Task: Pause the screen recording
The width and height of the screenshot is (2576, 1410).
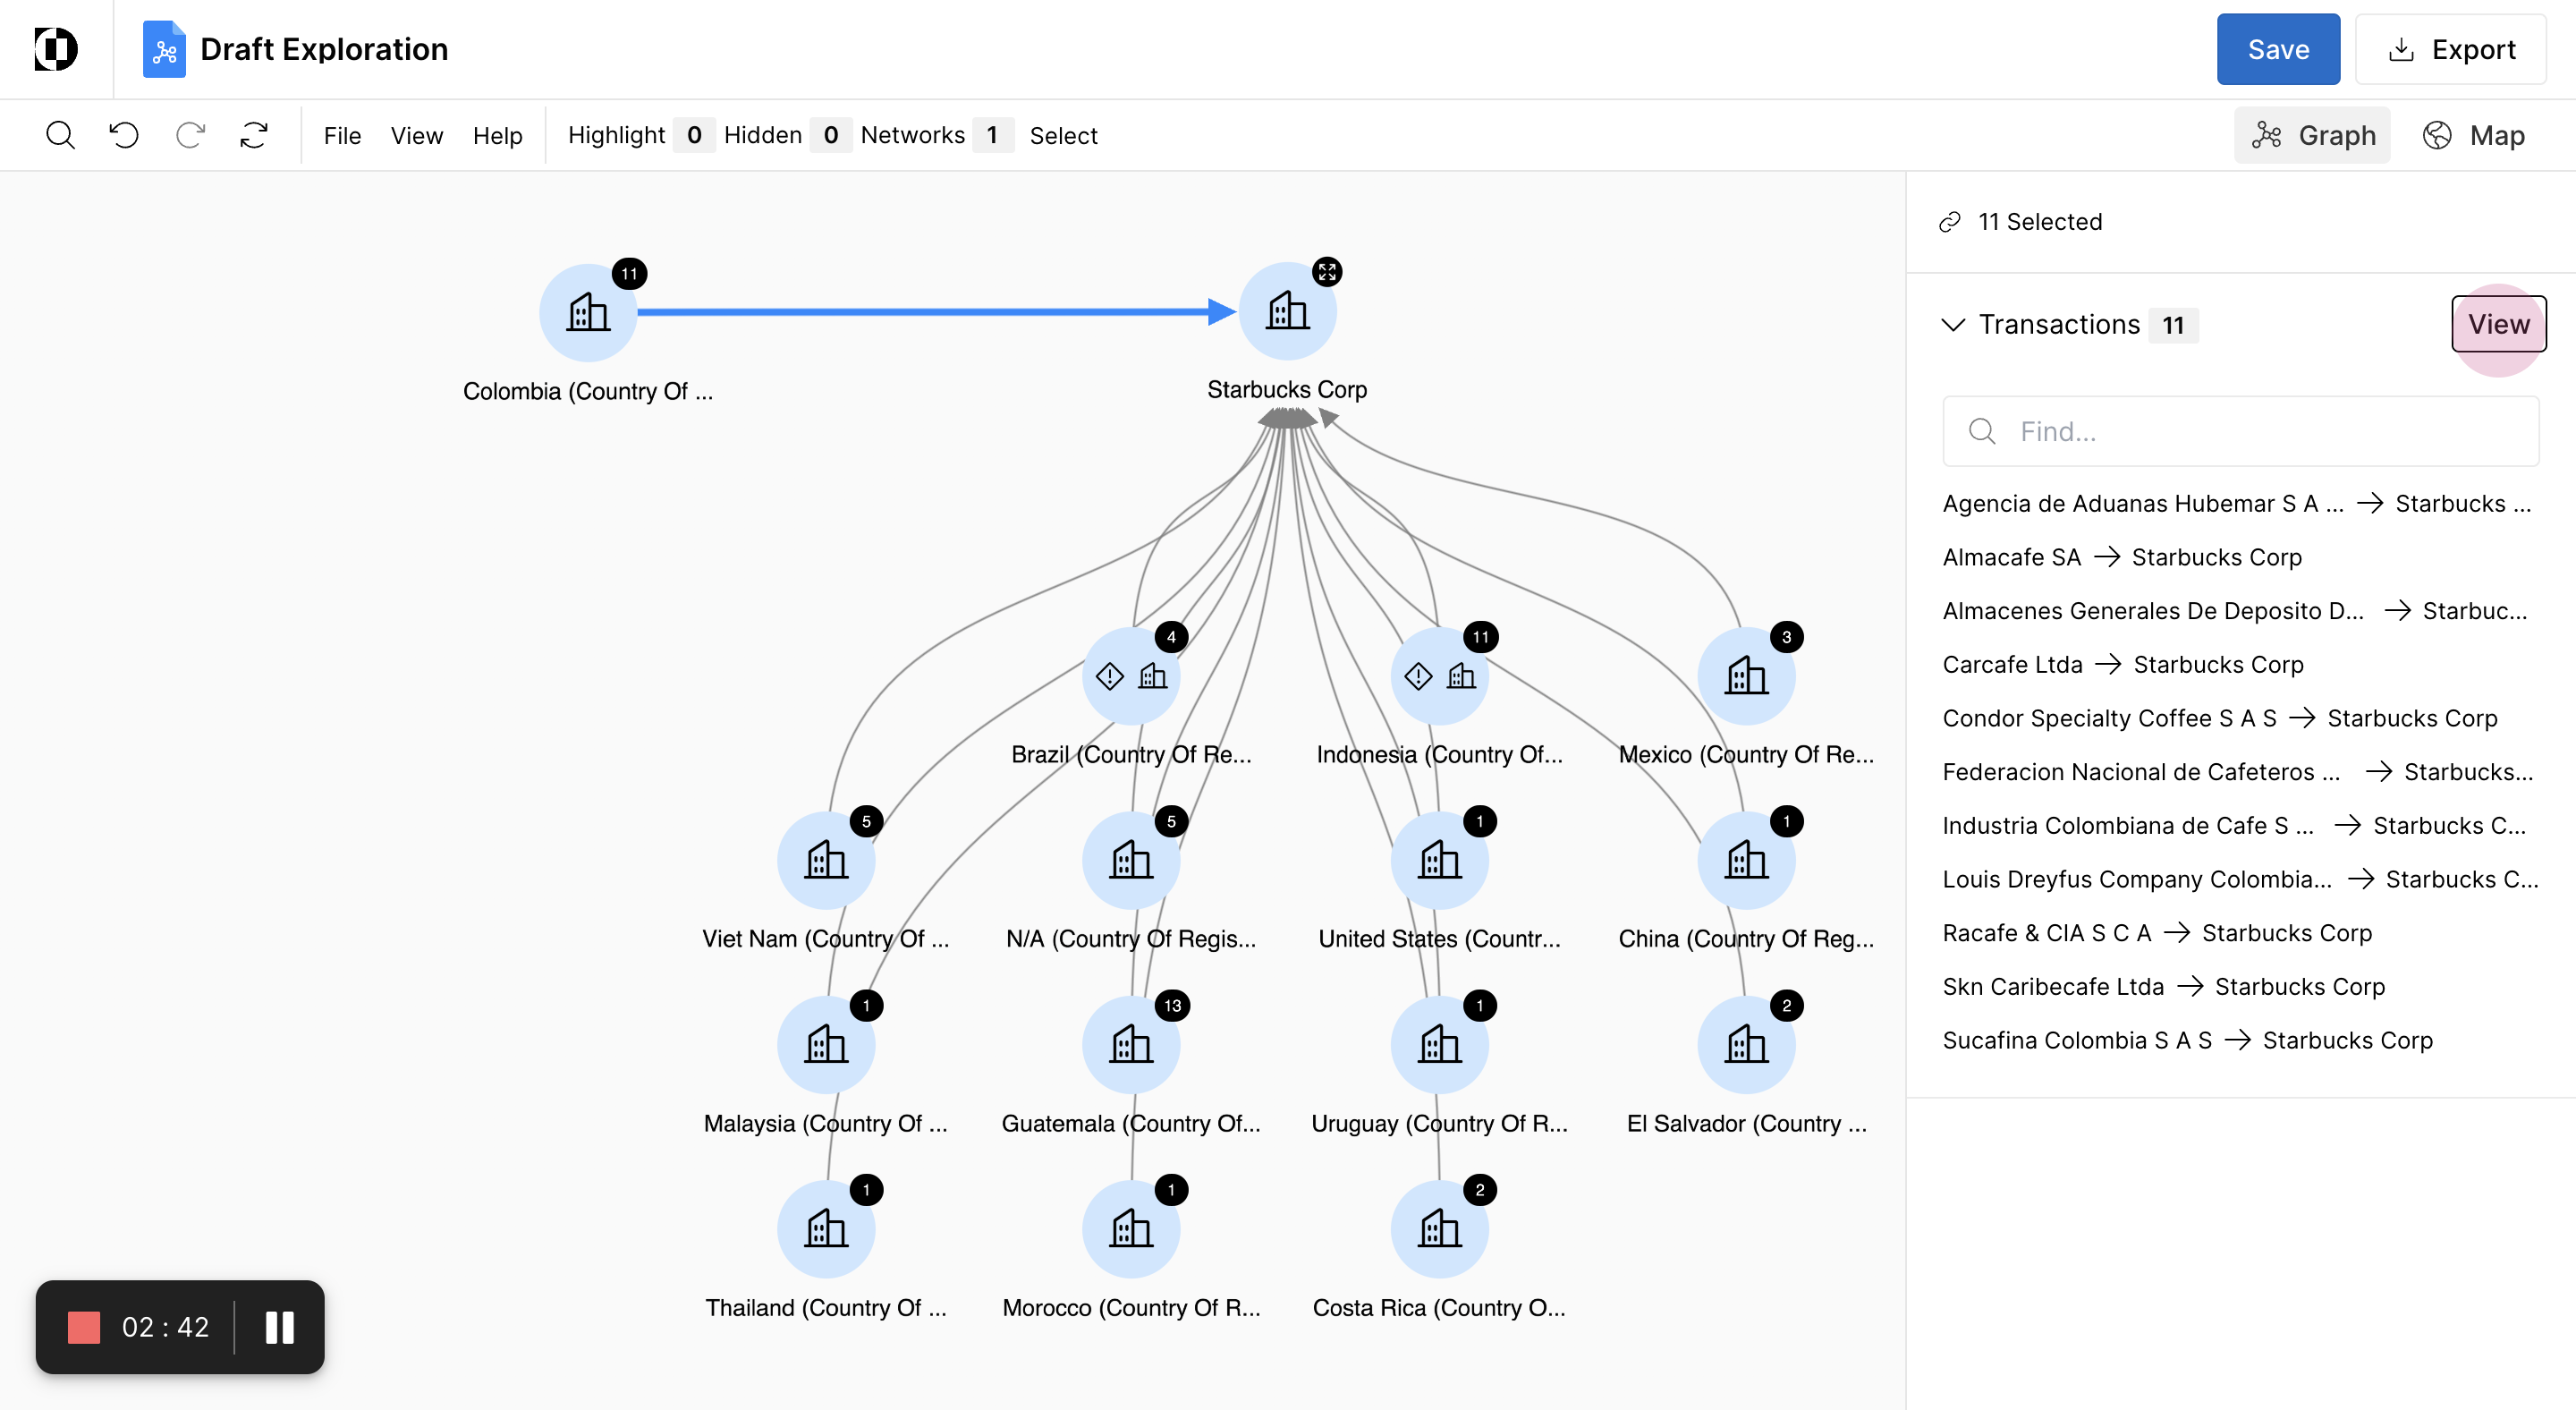Action: coord(280,1327)
